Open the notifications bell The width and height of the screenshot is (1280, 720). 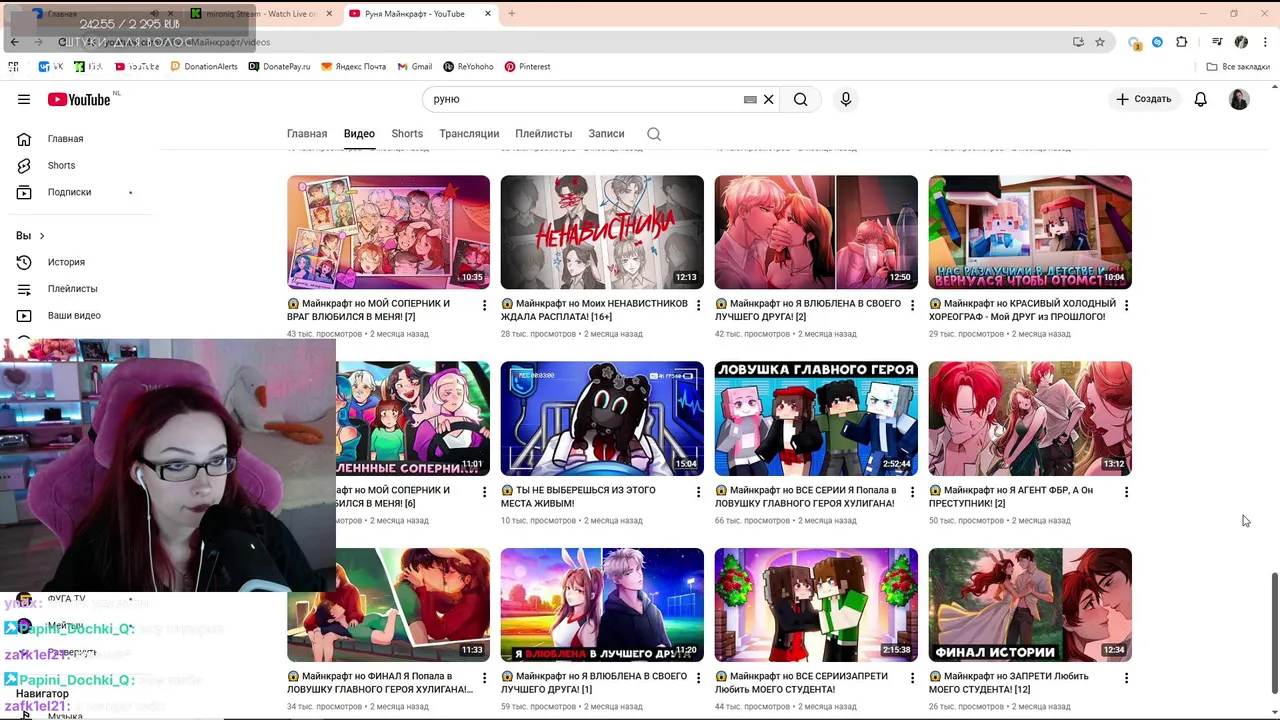tap(1201, 99)
